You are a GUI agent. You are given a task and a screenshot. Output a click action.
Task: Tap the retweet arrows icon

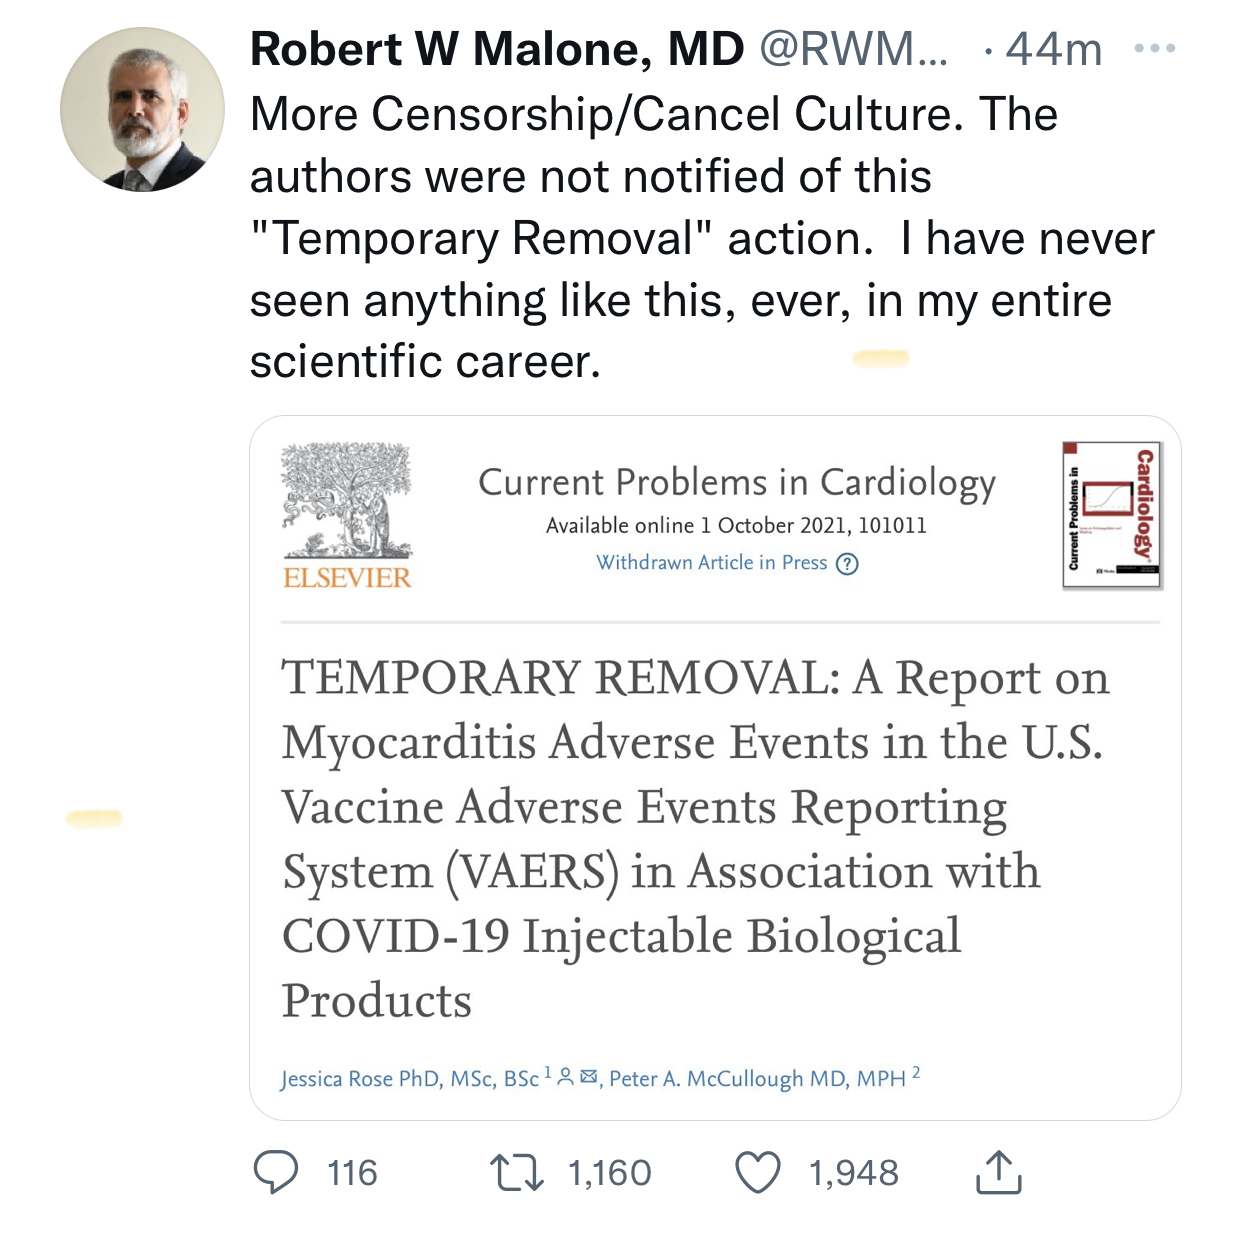click(516, 1173)
